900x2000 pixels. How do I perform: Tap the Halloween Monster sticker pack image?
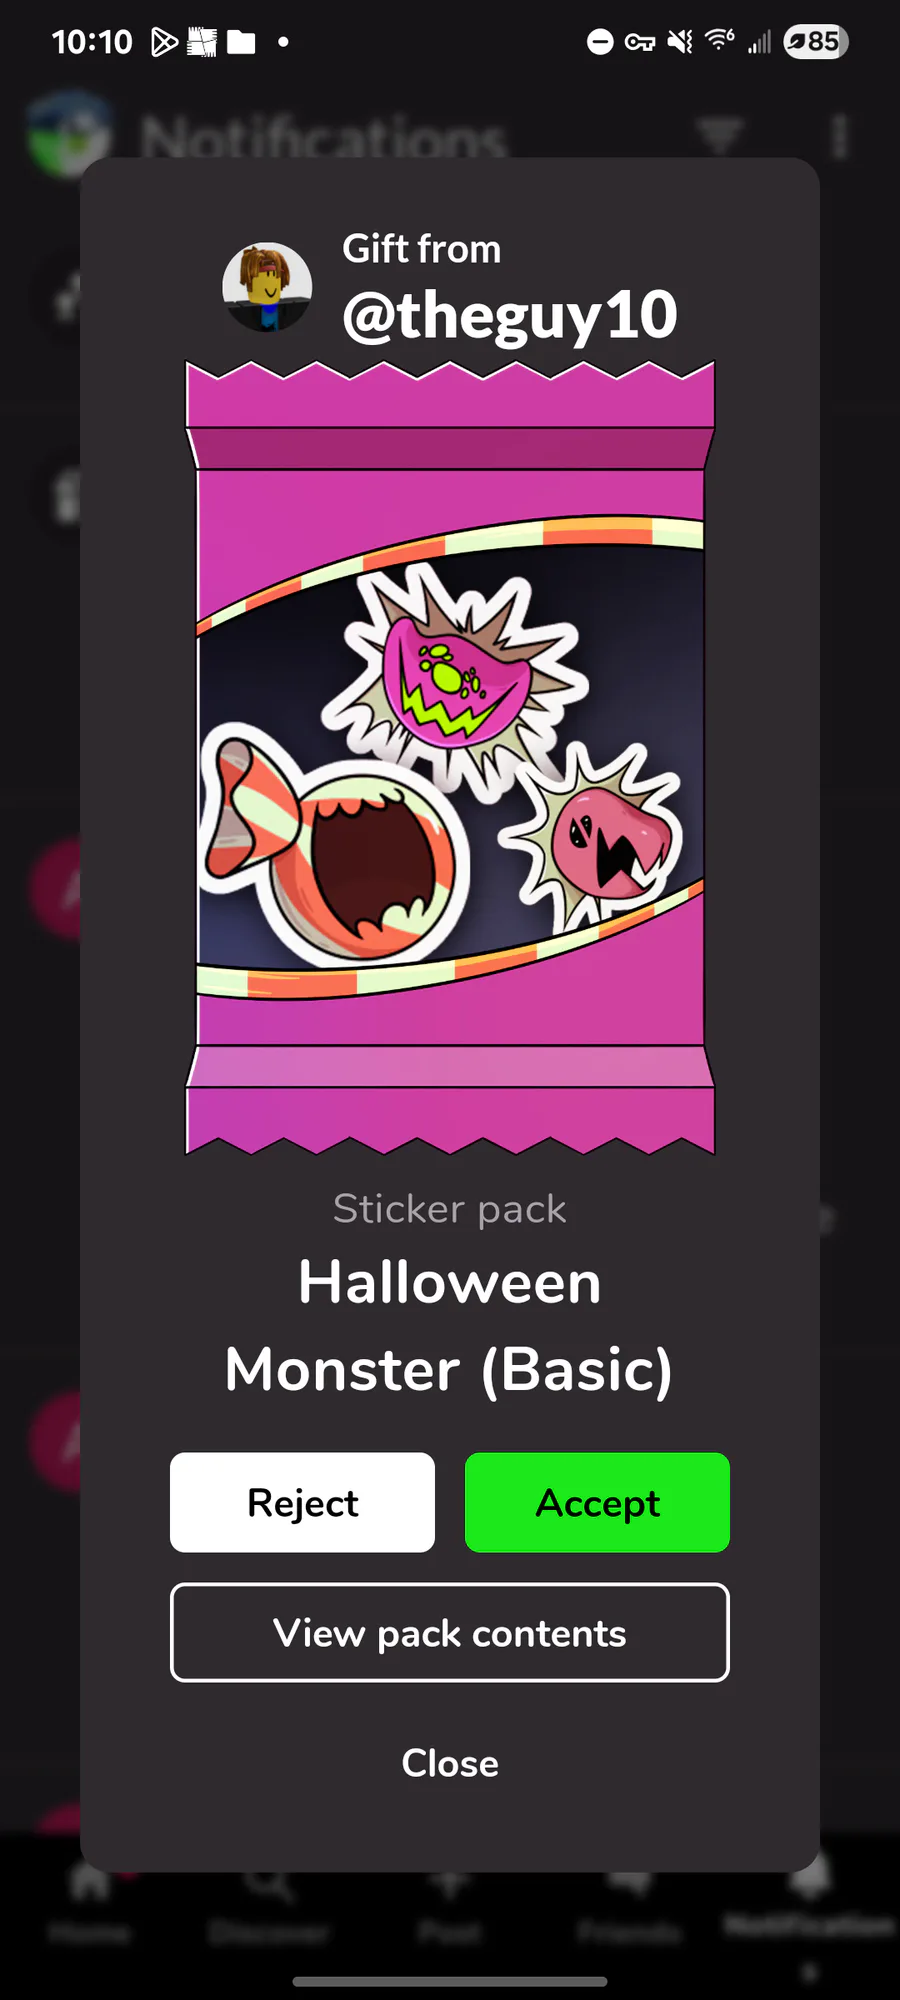pyautogui.click(x=450, y=757)
